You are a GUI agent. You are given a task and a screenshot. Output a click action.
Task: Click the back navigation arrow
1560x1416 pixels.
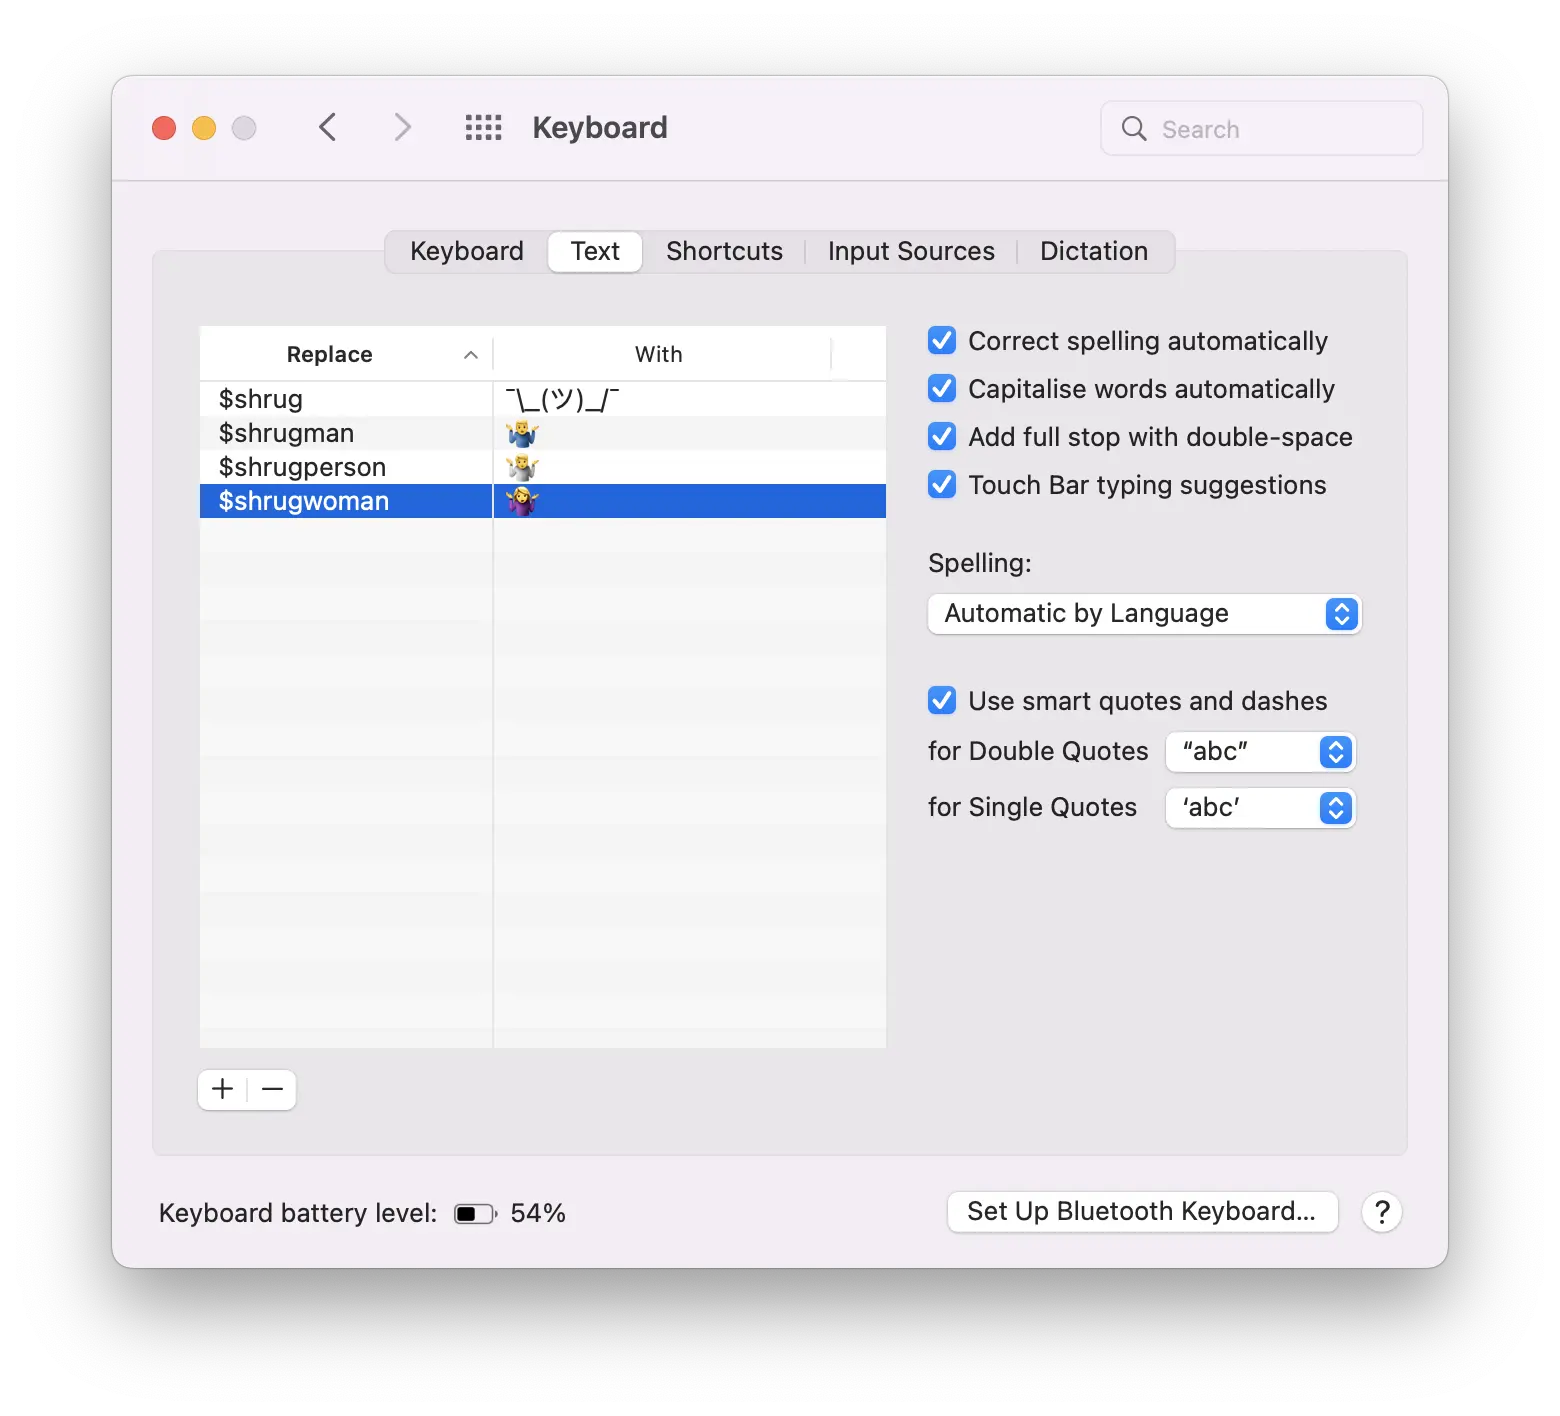[x=328, y=127]
